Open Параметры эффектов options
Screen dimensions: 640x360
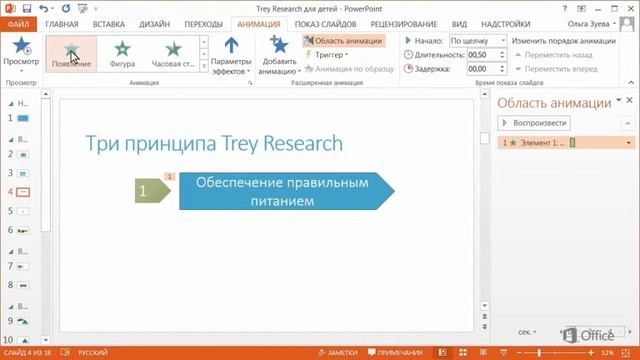coord(231,56)
